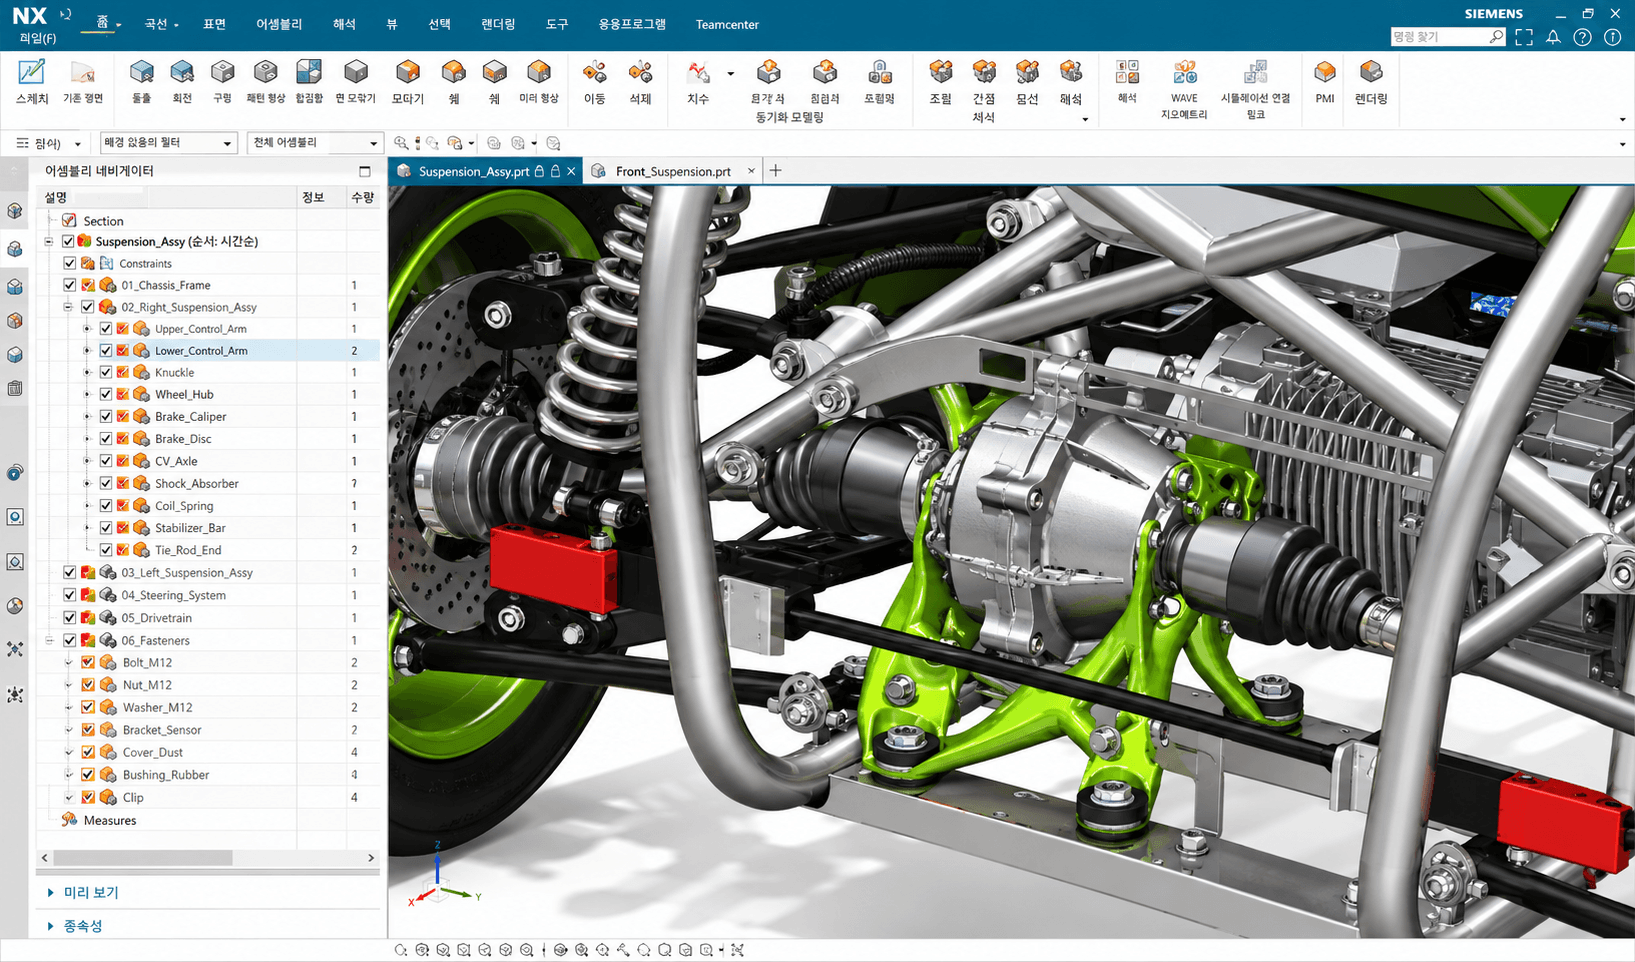The width and height of the screenshot is (1635, 962).
Task: Click the navigator scroll right arrow
Action: point(371,858)
